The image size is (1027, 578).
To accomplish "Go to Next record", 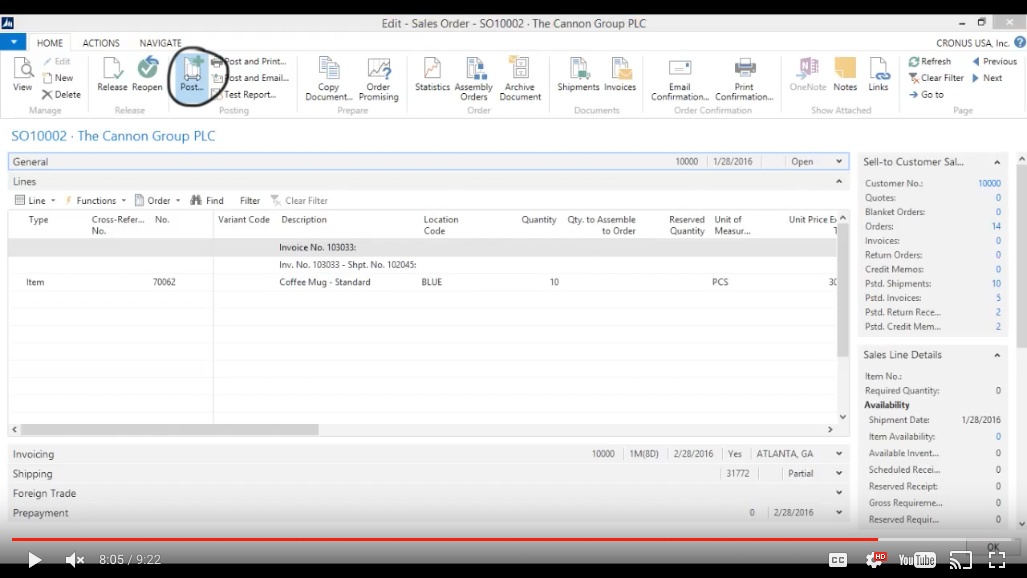I will [x=987, y=77].
